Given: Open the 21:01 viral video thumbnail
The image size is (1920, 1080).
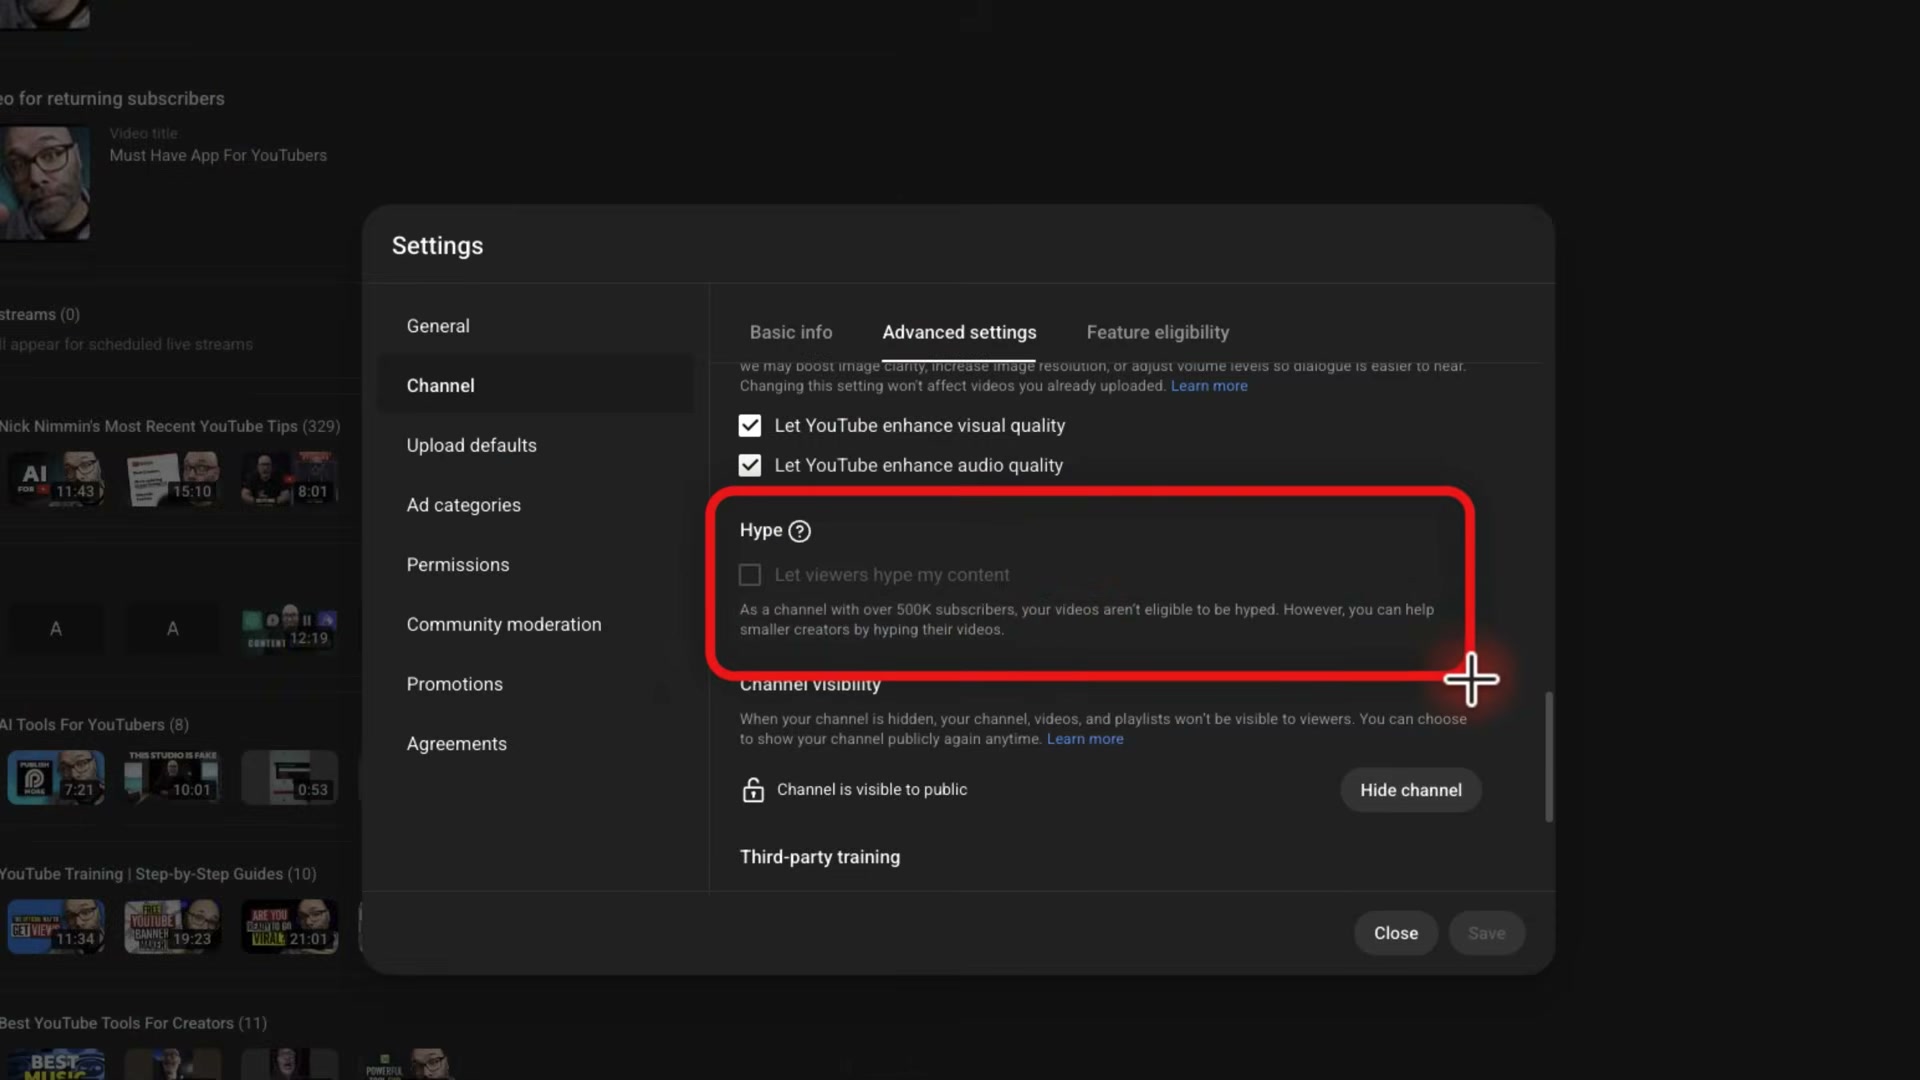Looking at the screenshot, I should pyautogui.click(x=289, y=926).
